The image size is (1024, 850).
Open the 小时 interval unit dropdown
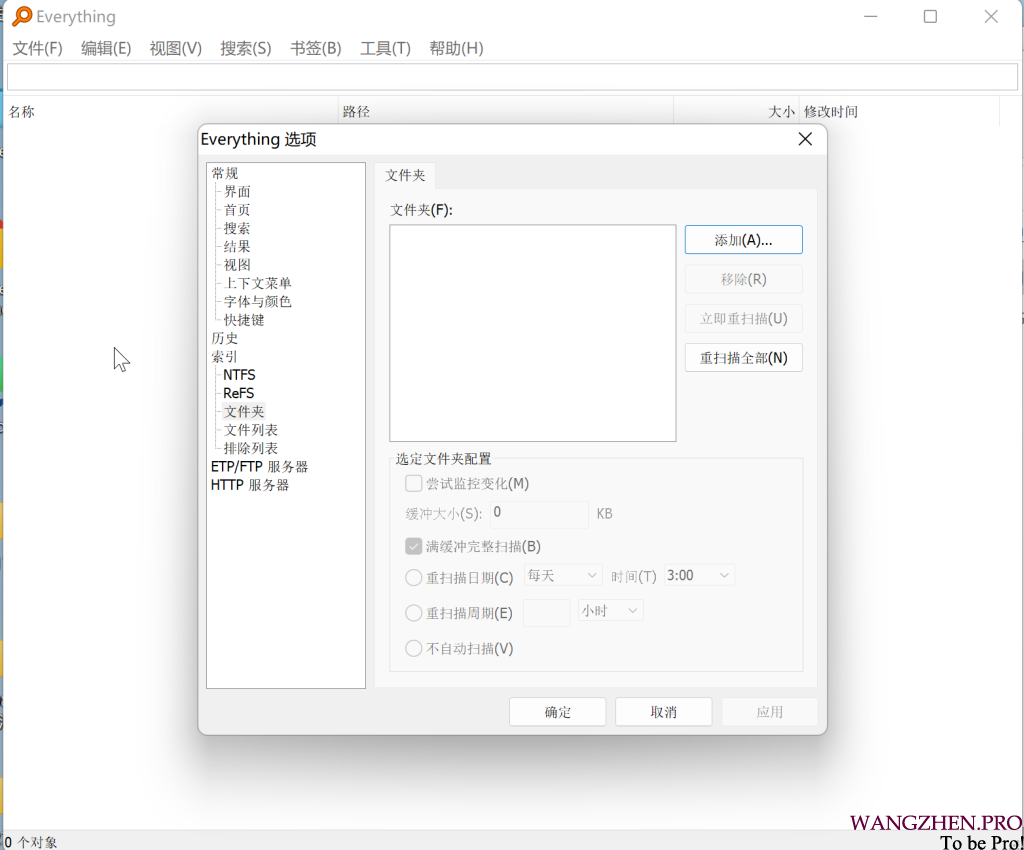tap(610, 611)
